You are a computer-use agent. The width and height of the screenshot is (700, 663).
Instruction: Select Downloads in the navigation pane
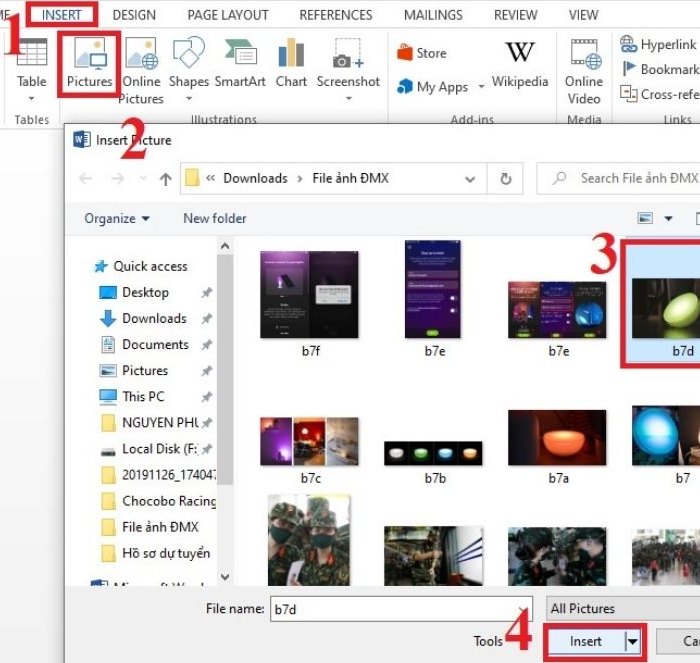coord(143,318)
